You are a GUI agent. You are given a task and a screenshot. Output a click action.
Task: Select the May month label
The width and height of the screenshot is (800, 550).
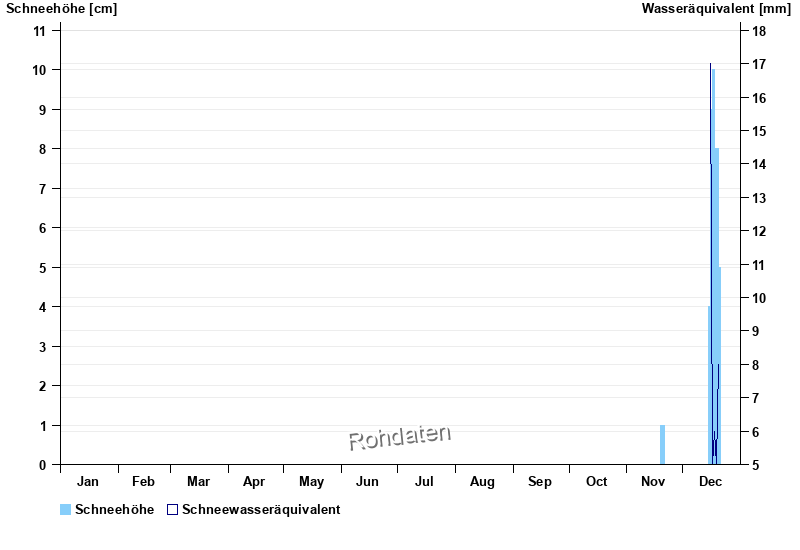311,482
